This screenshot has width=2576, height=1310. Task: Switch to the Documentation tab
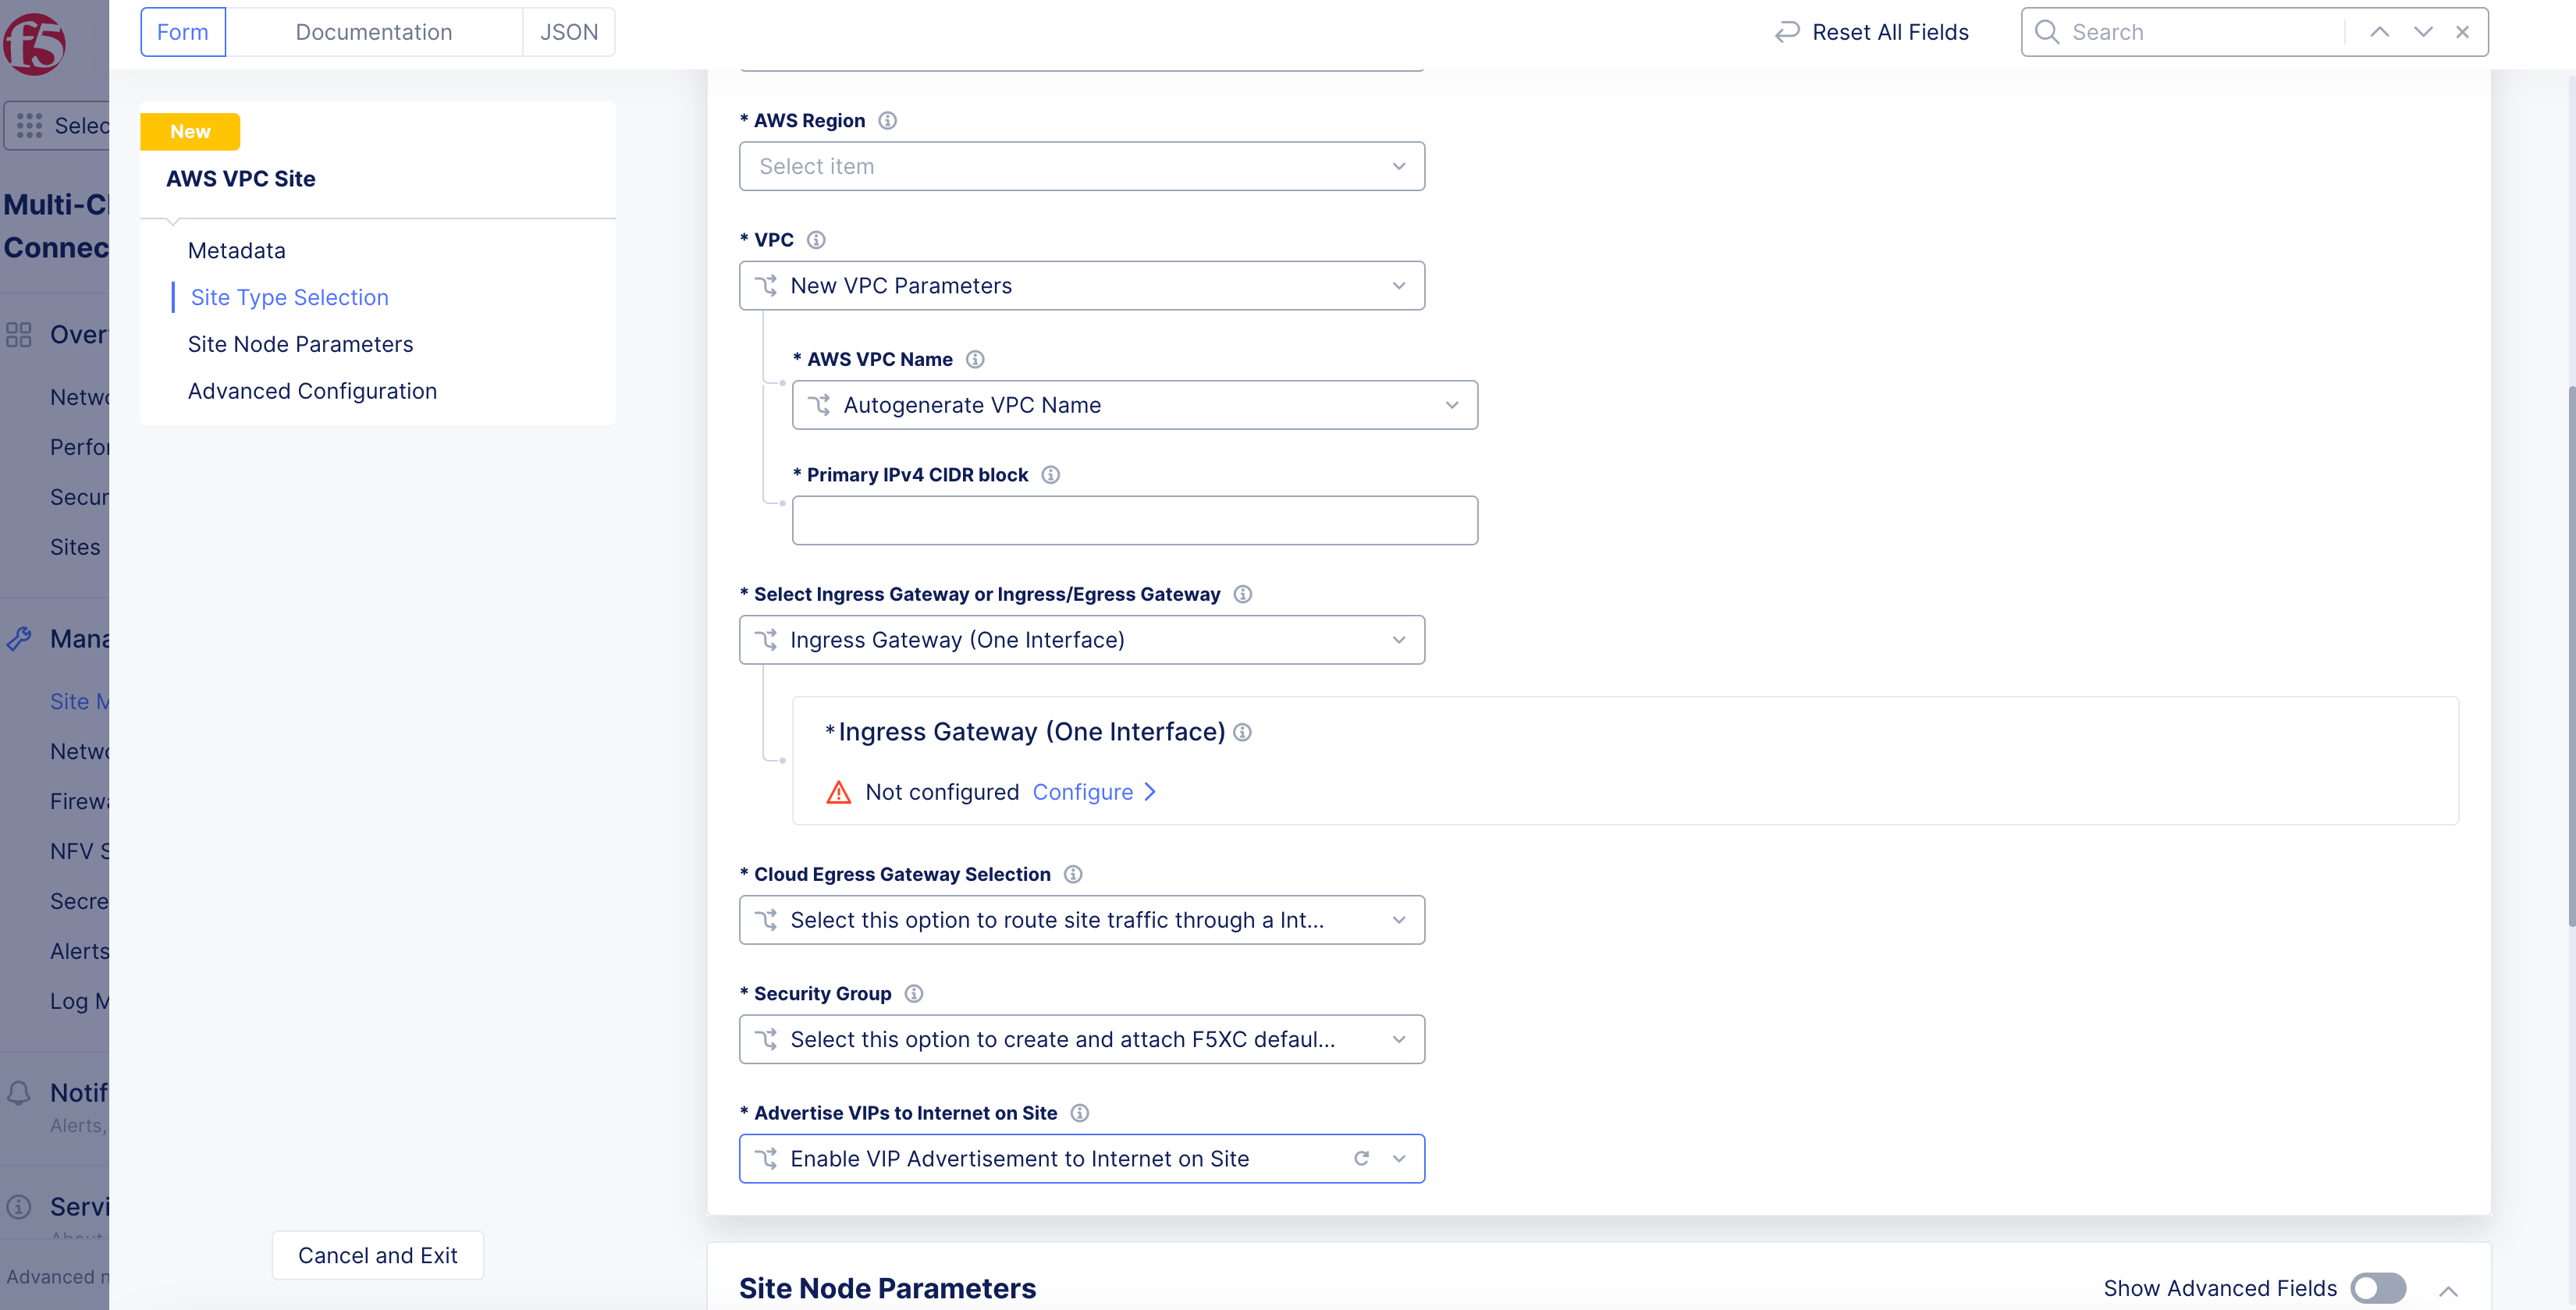click(x=373, y=32)
